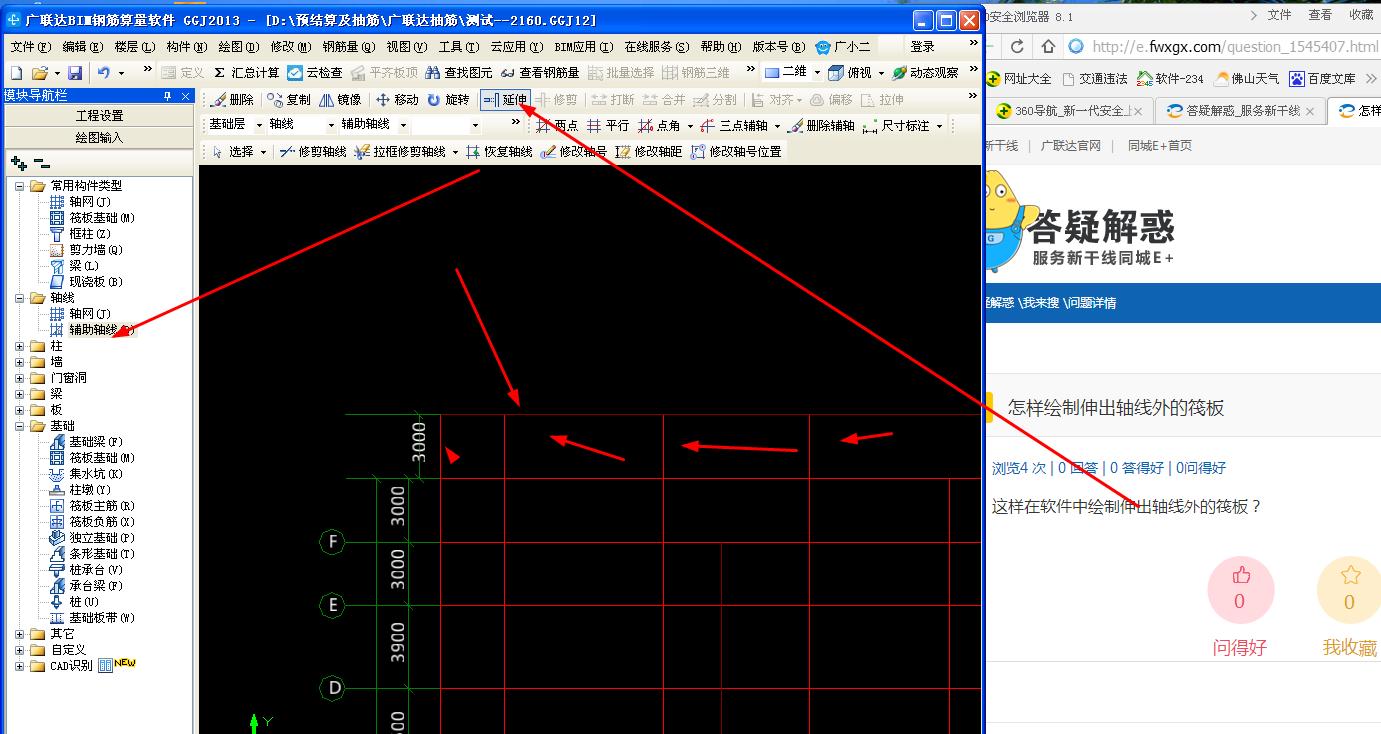This screenshot has height=734, width=1381.
Task: Switch to 360导航 browser tab
Action: coord(1073,111)
